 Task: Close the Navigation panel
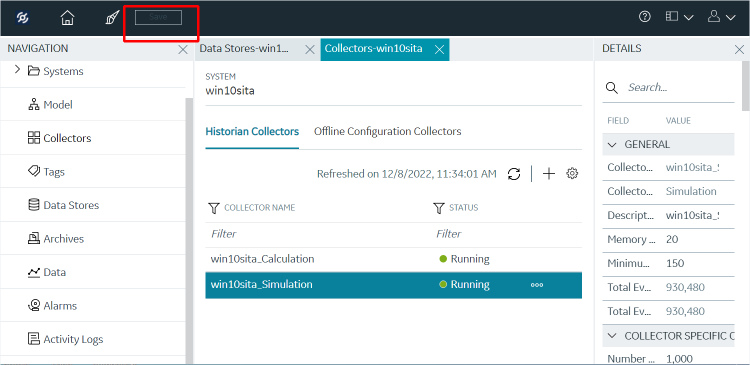point(183,49)
